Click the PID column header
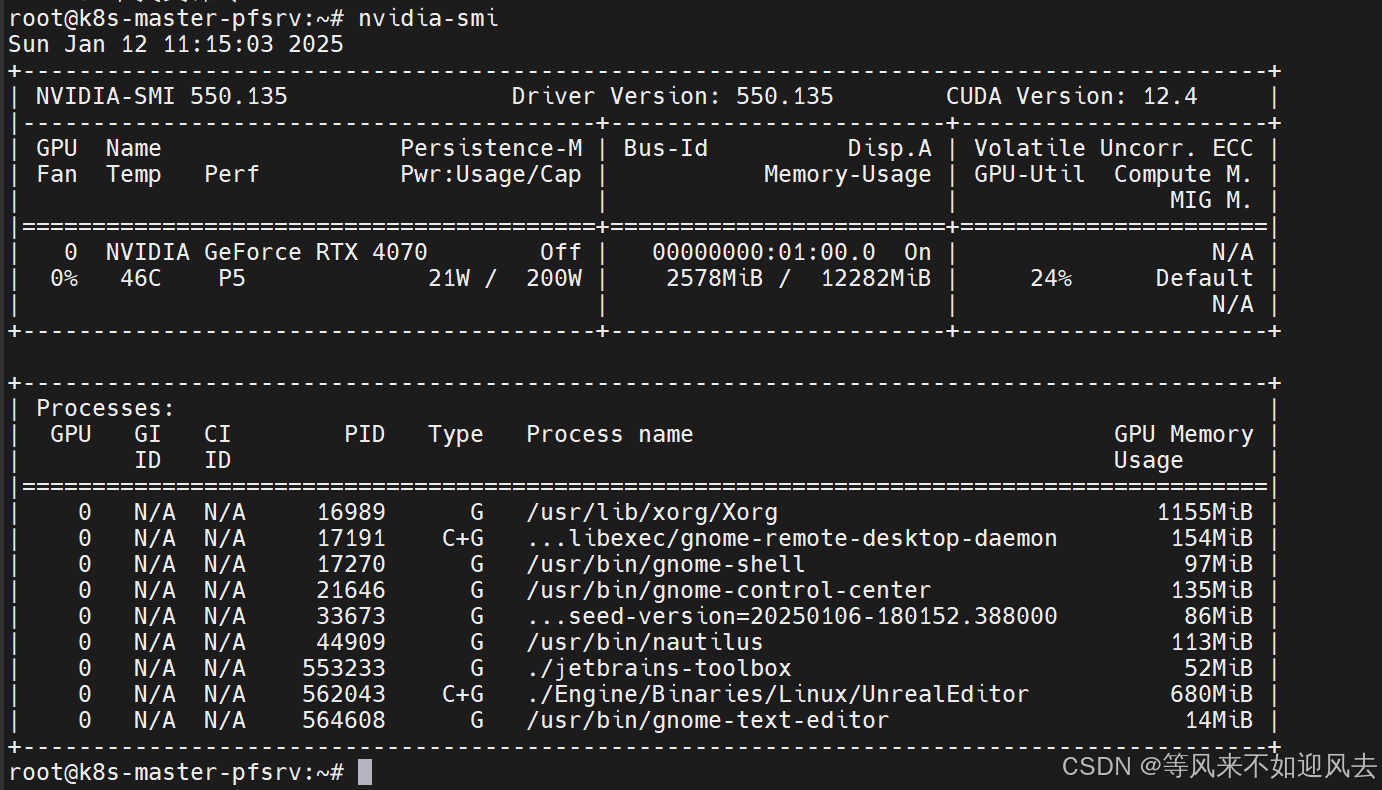 pos(365,434)
